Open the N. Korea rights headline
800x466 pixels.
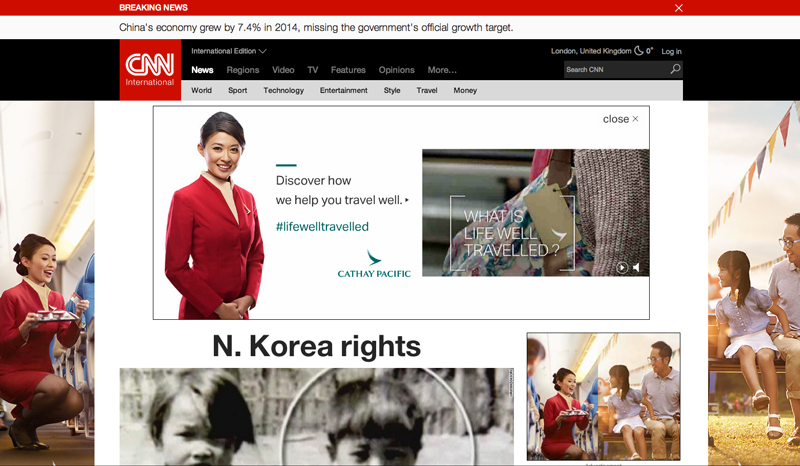pos(316,346)
